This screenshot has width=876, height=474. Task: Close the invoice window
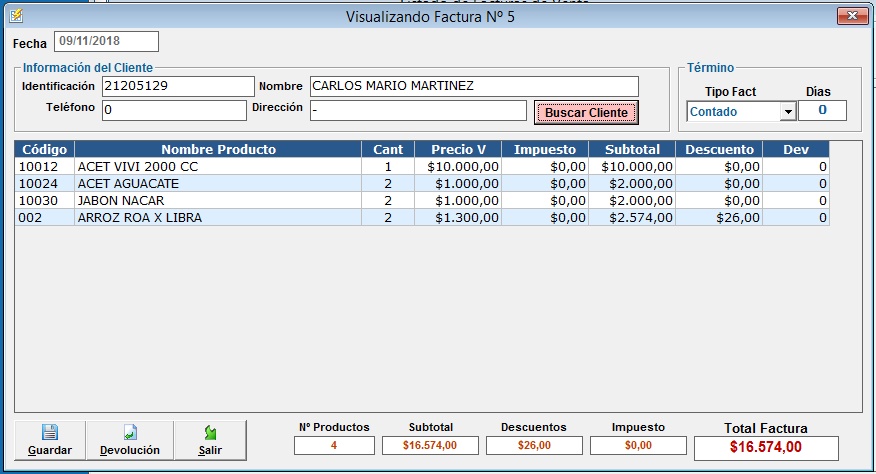850,15
